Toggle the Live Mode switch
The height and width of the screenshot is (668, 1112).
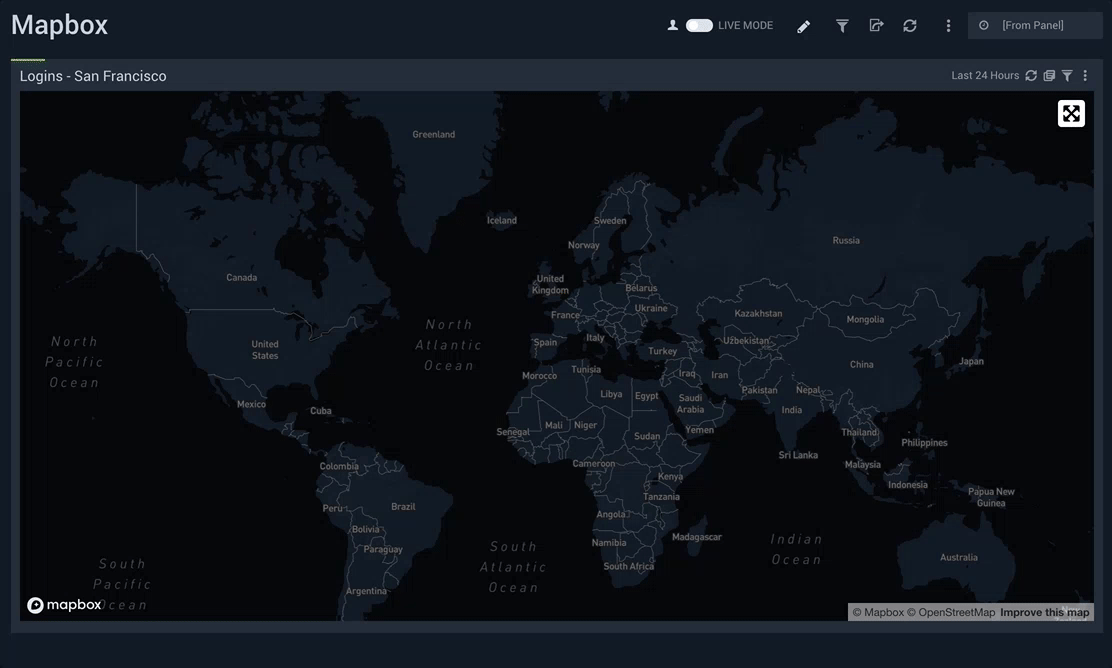pos(699,26)
